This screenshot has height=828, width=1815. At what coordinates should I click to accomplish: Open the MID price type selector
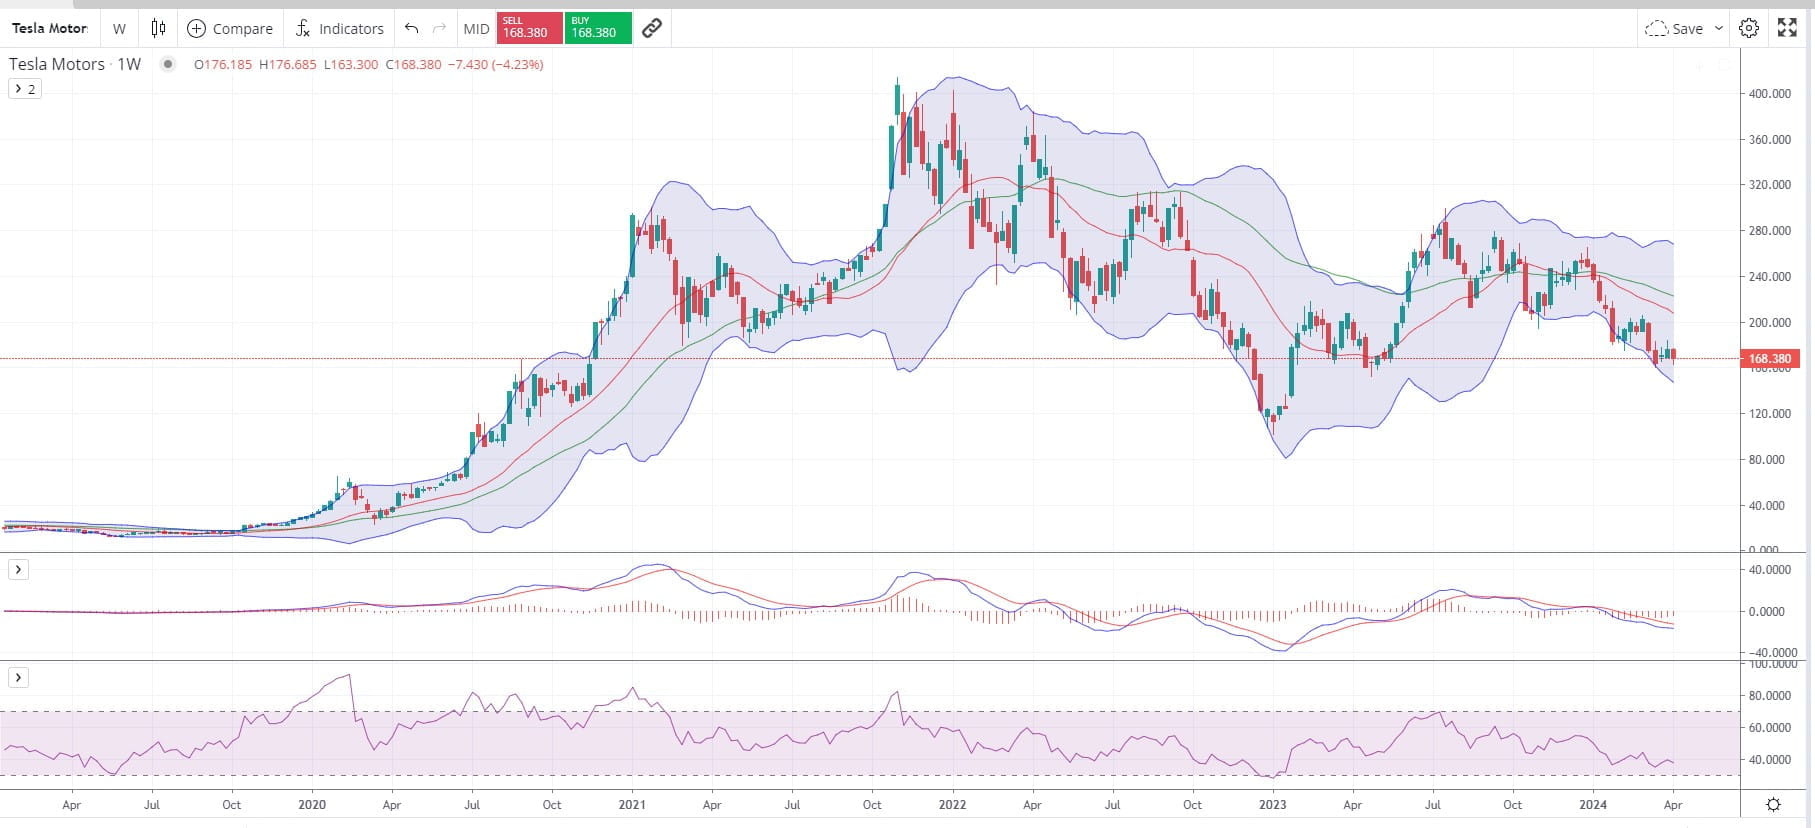(x=476, y=28)
